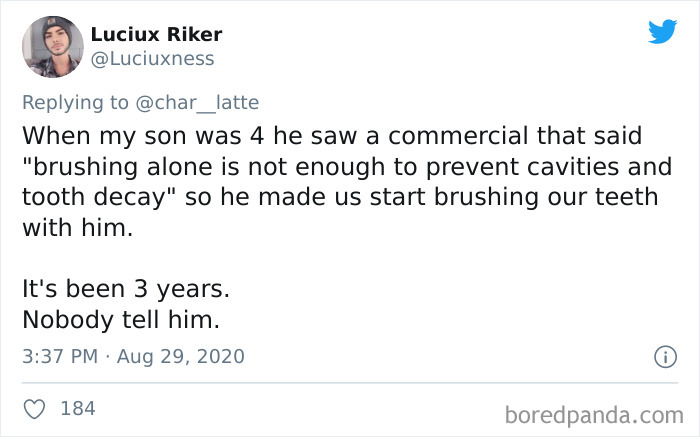The image size is (700, 437).
Task: Open the tweet info icon
Action: pyautogui.click(x=662, y=356)
